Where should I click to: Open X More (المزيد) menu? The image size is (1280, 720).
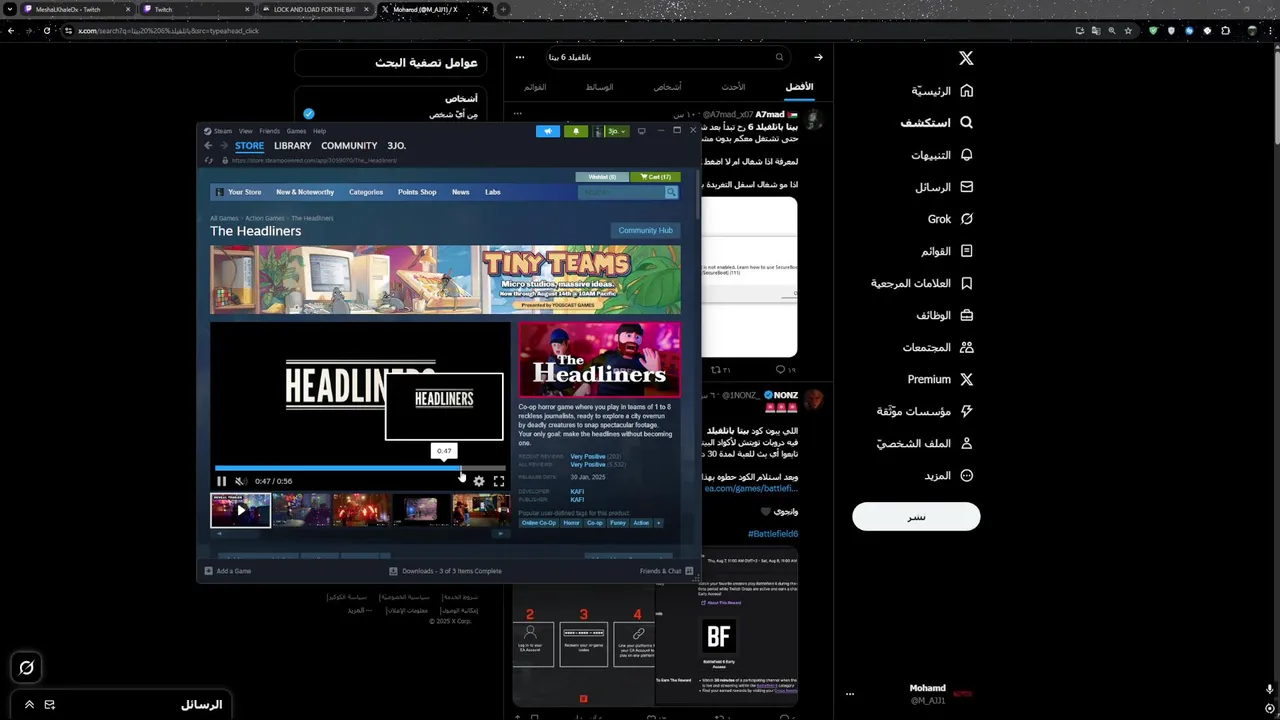coord(949,475)
